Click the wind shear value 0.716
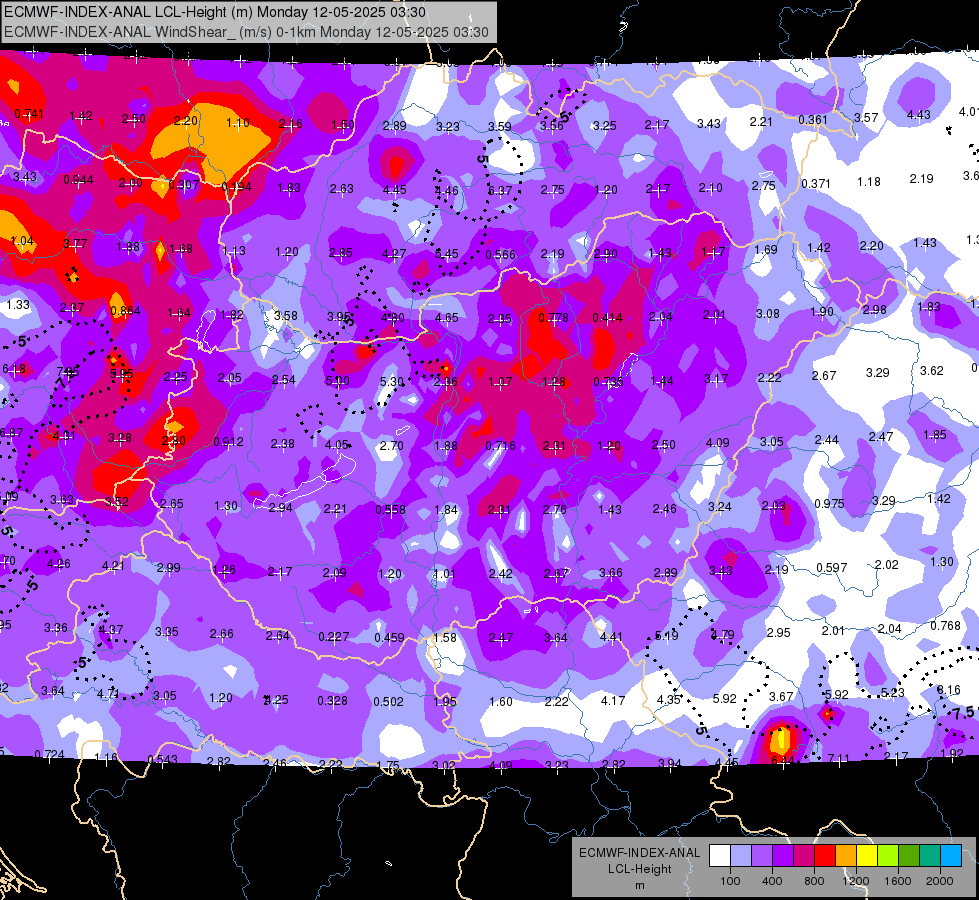Image resolution: width=979 pixels, height=900 pixels. (501, 446)
